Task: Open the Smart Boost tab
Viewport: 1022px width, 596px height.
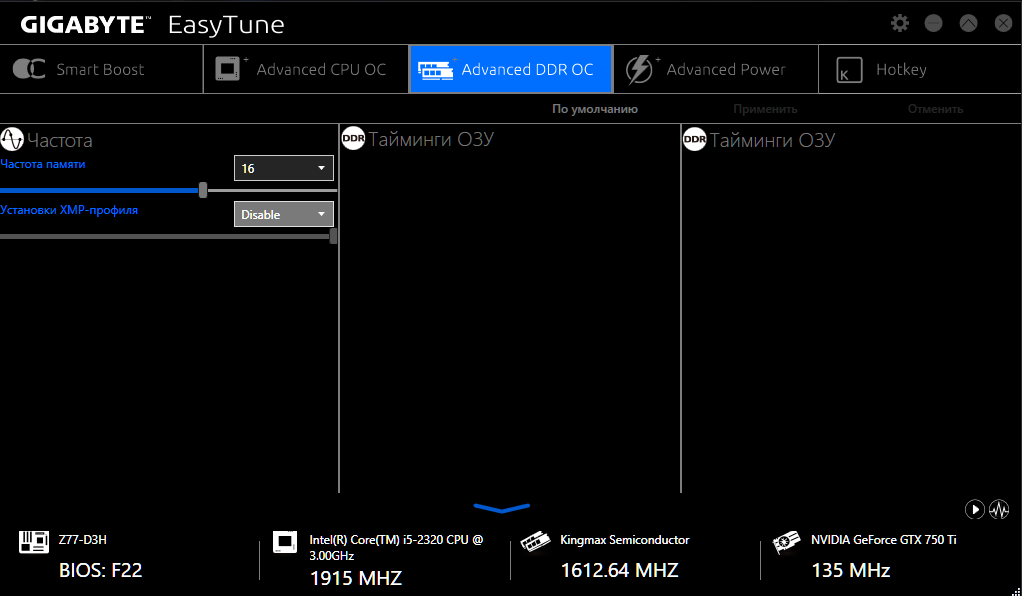Action: (101, 69)
